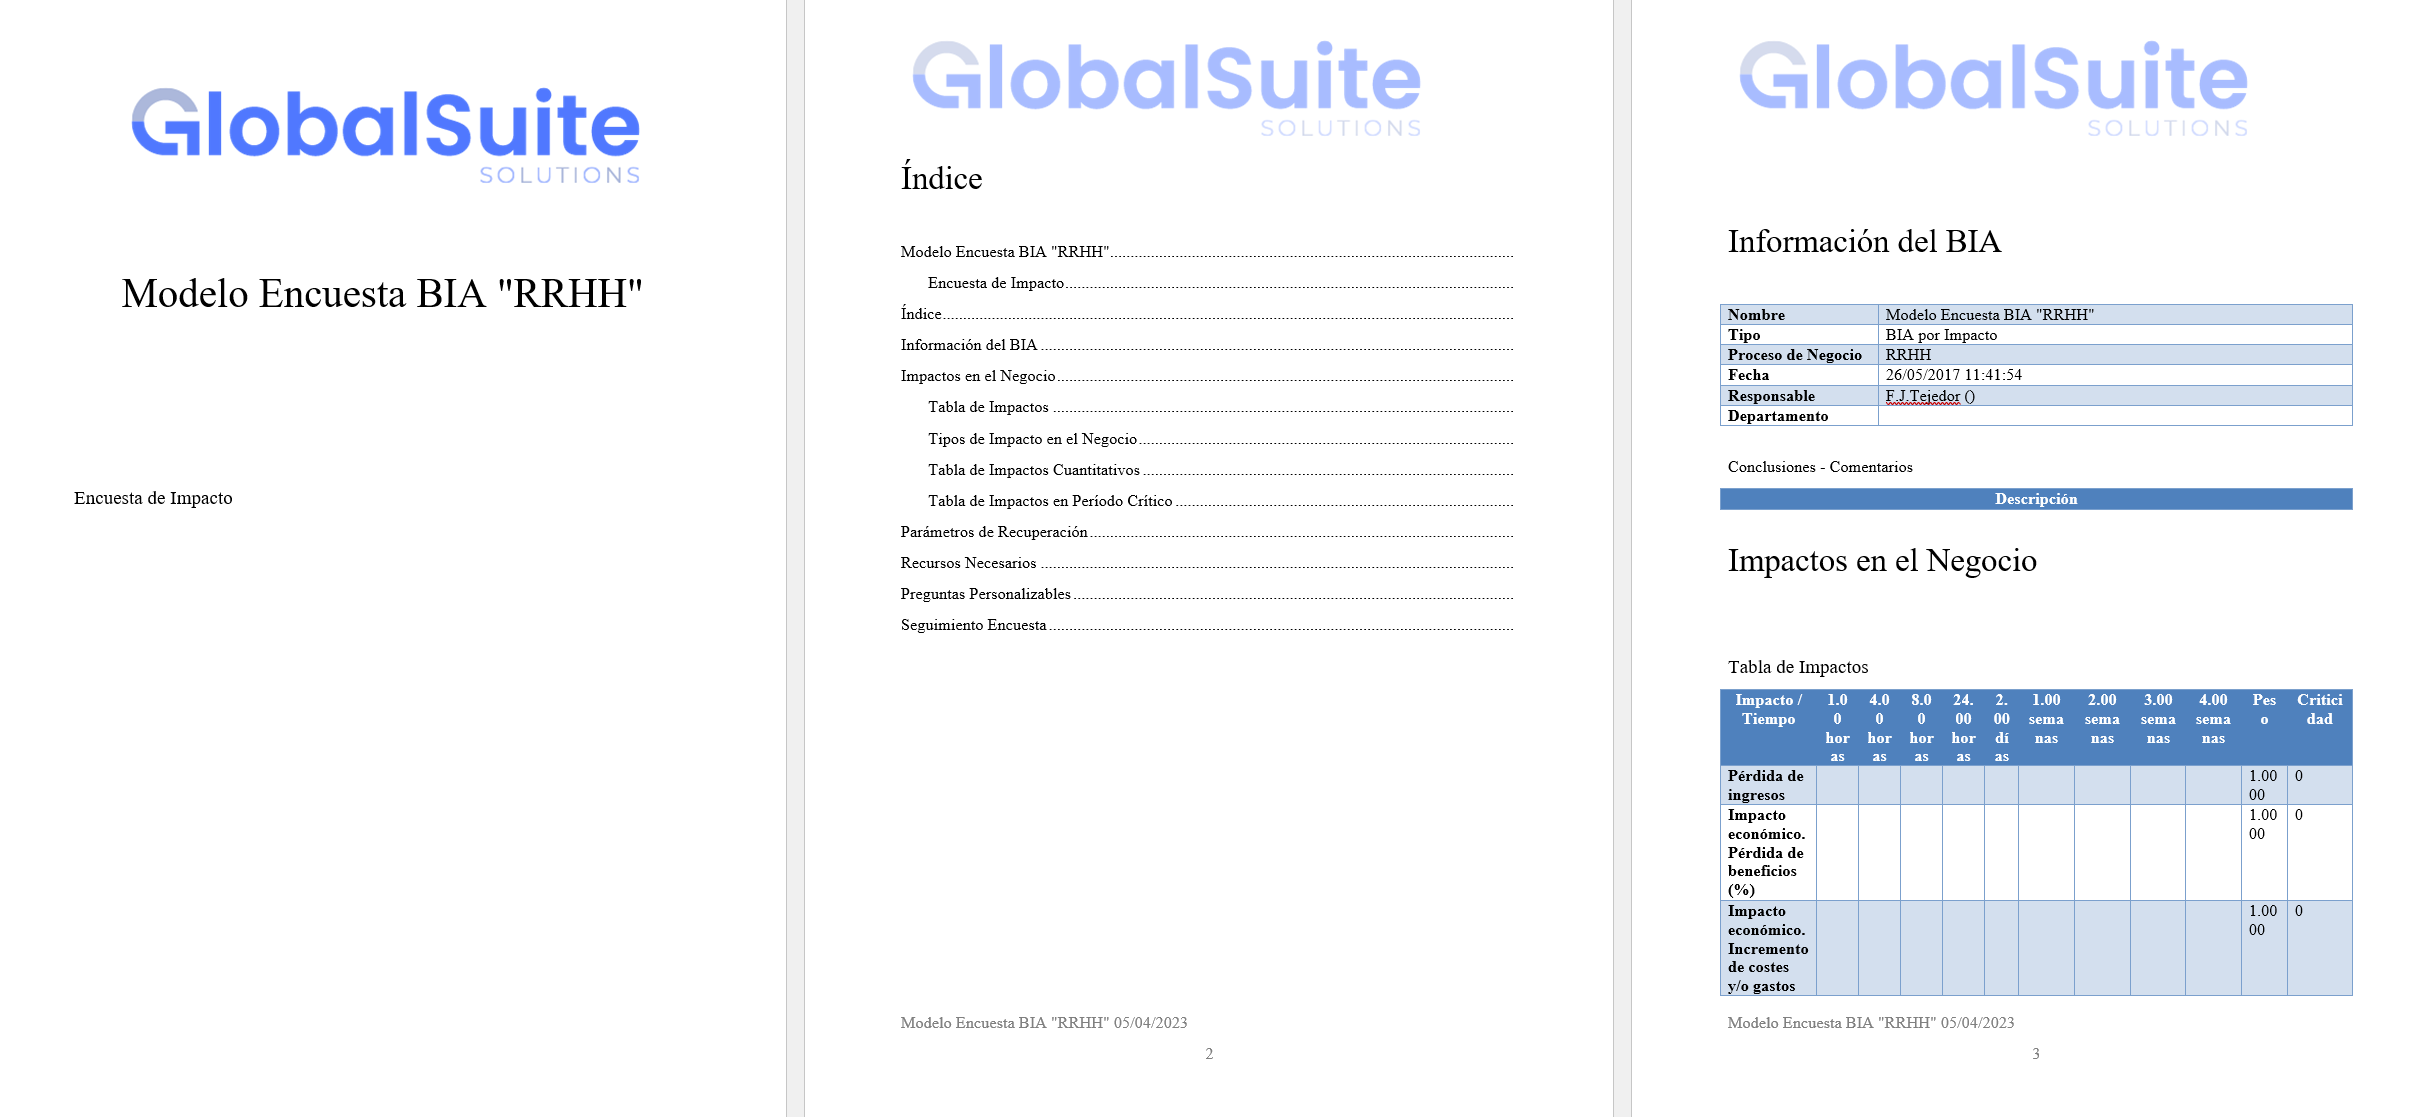The image size is (2422, 1117).
Task: Click the 'Impactos en el Negocio' heading on page 3
Action: click(1882, 560)
